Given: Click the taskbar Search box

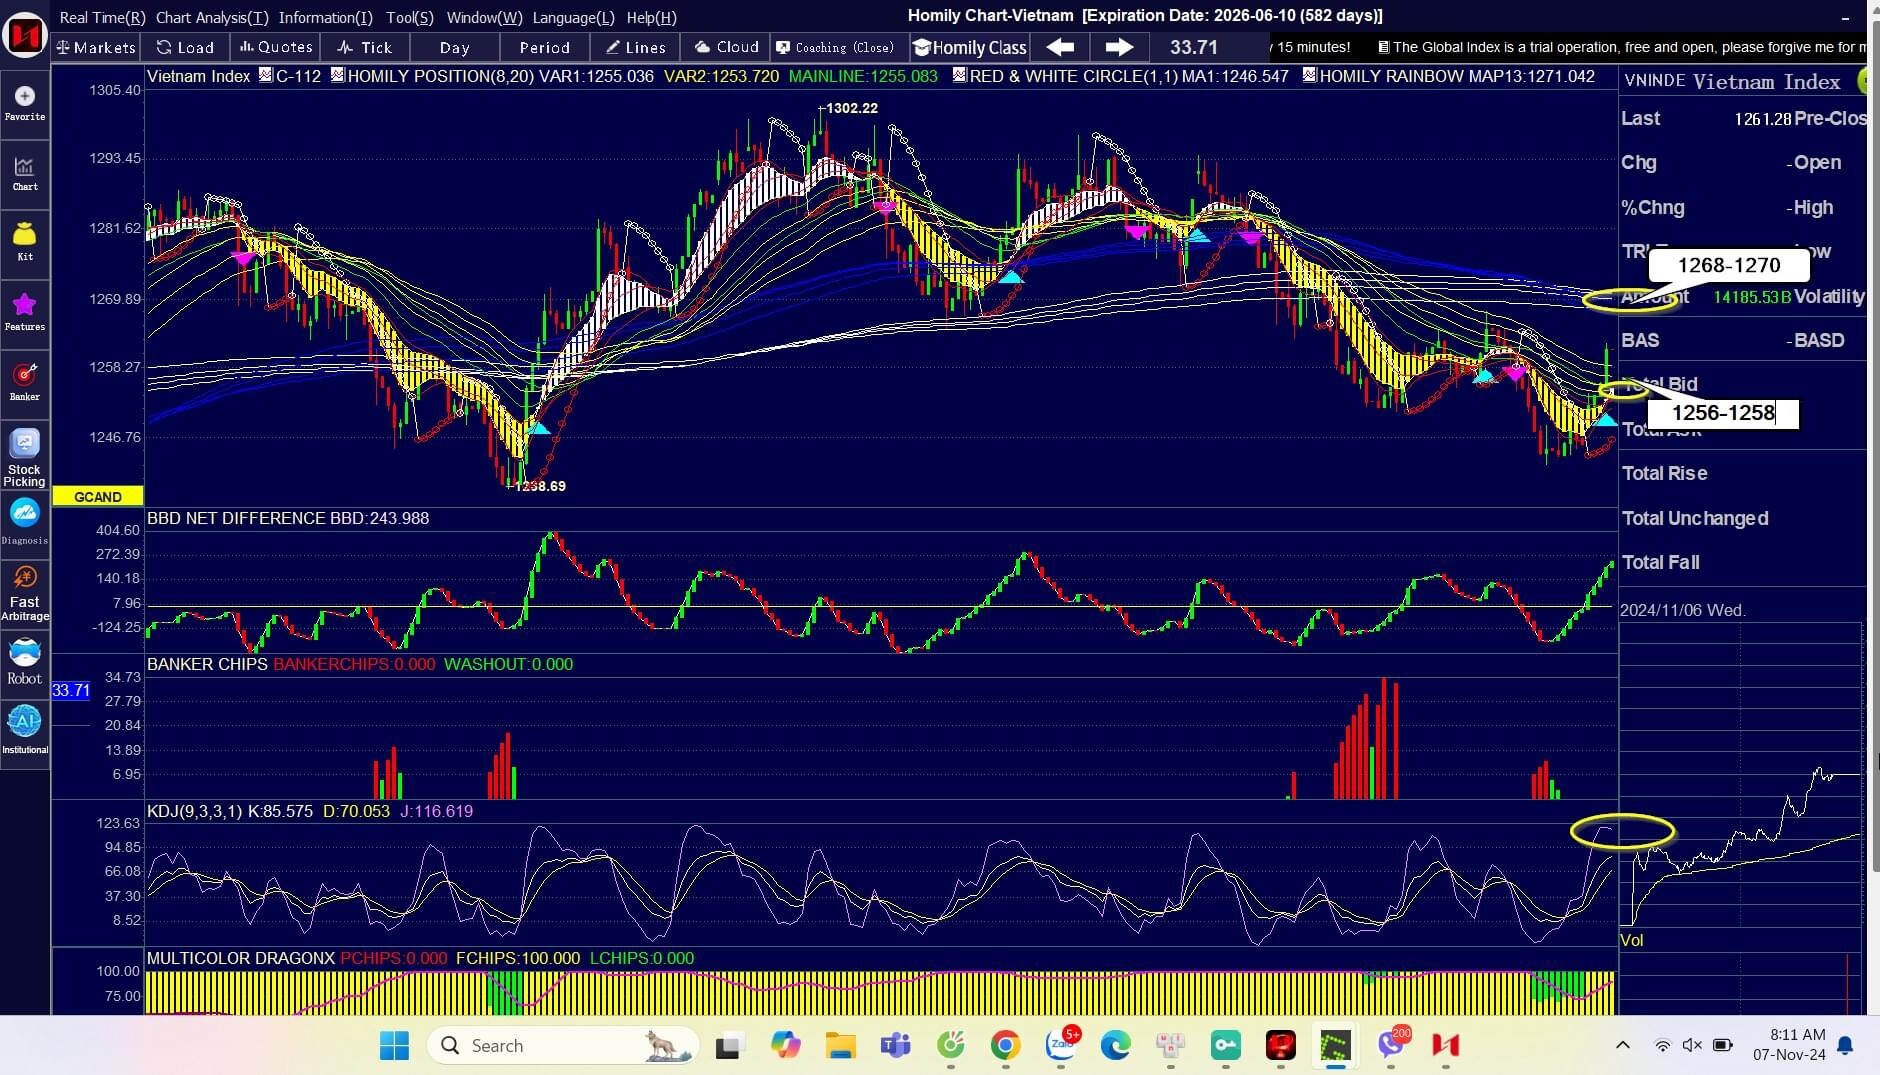Looking at the screenshot, I should (562, 1045).
